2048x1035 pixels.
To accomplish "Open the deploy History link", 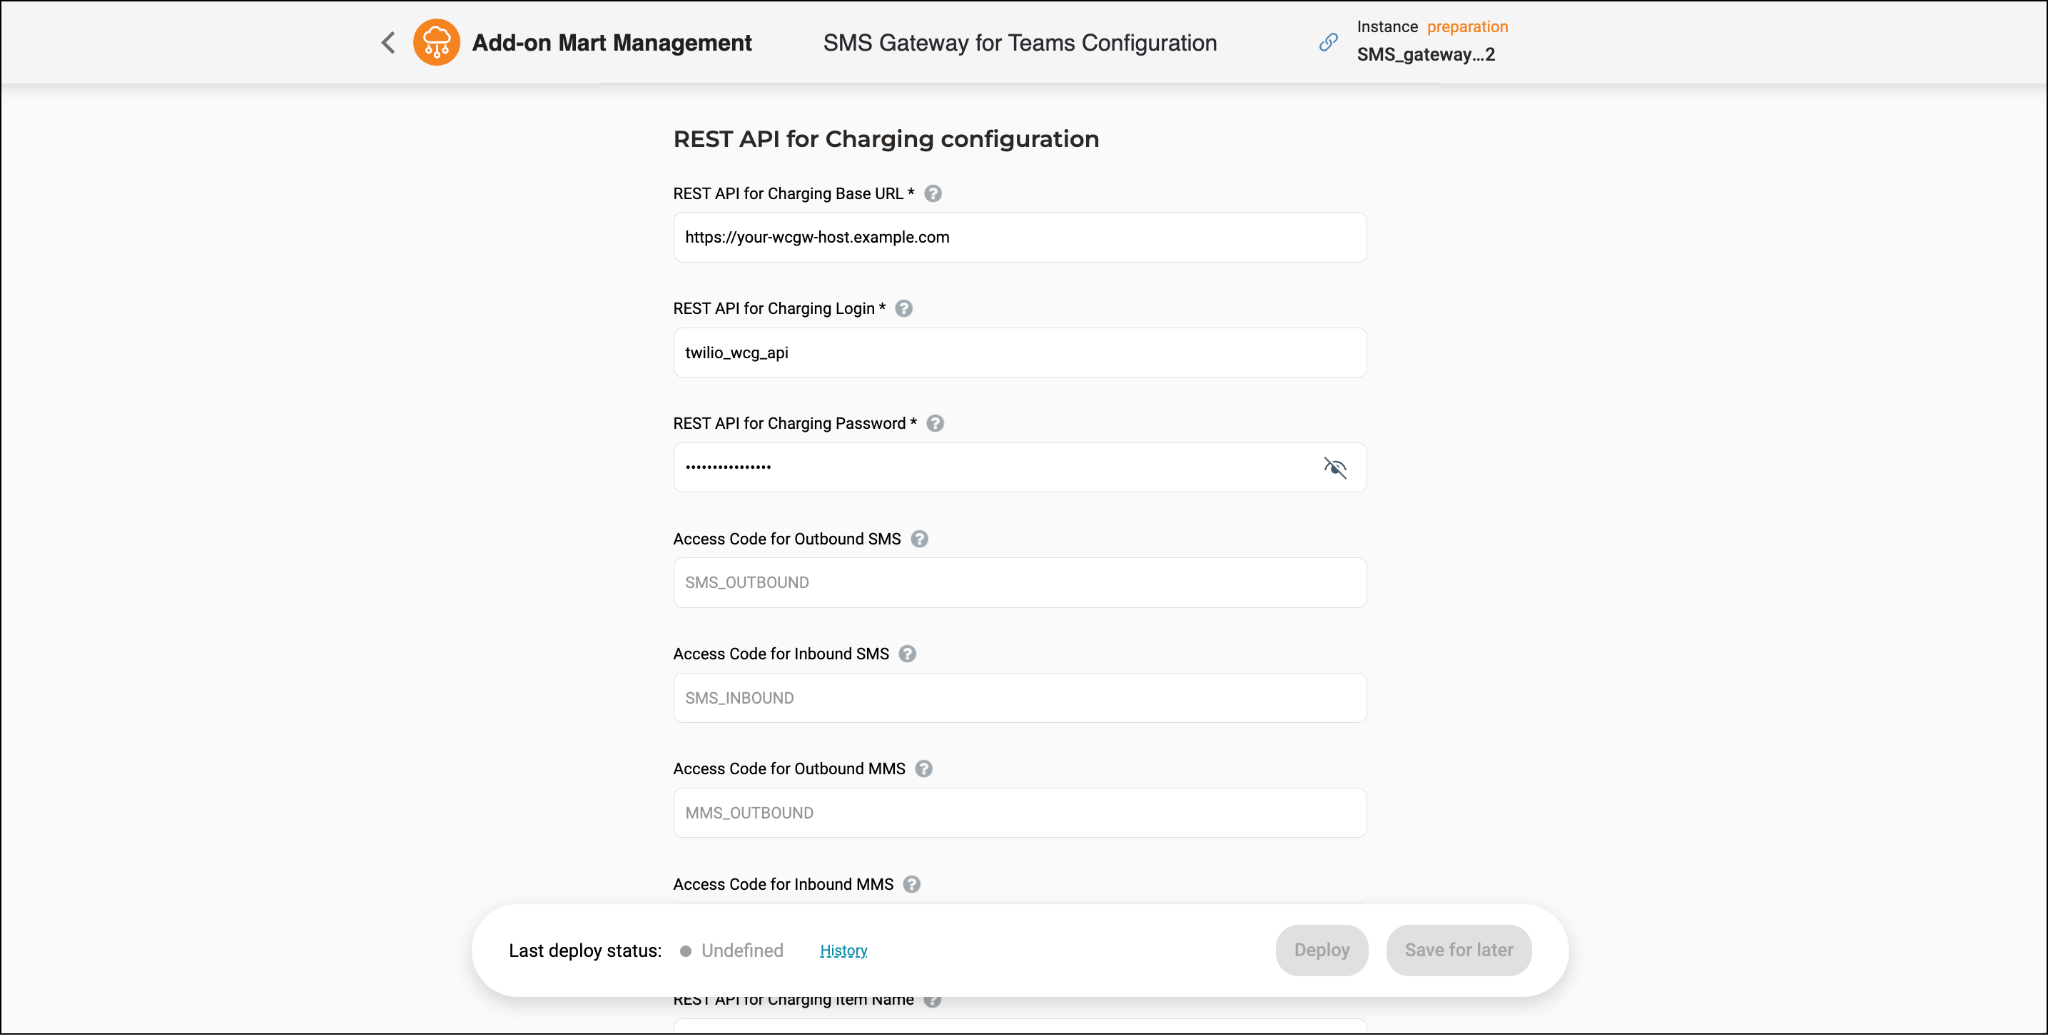I will 843,951.
